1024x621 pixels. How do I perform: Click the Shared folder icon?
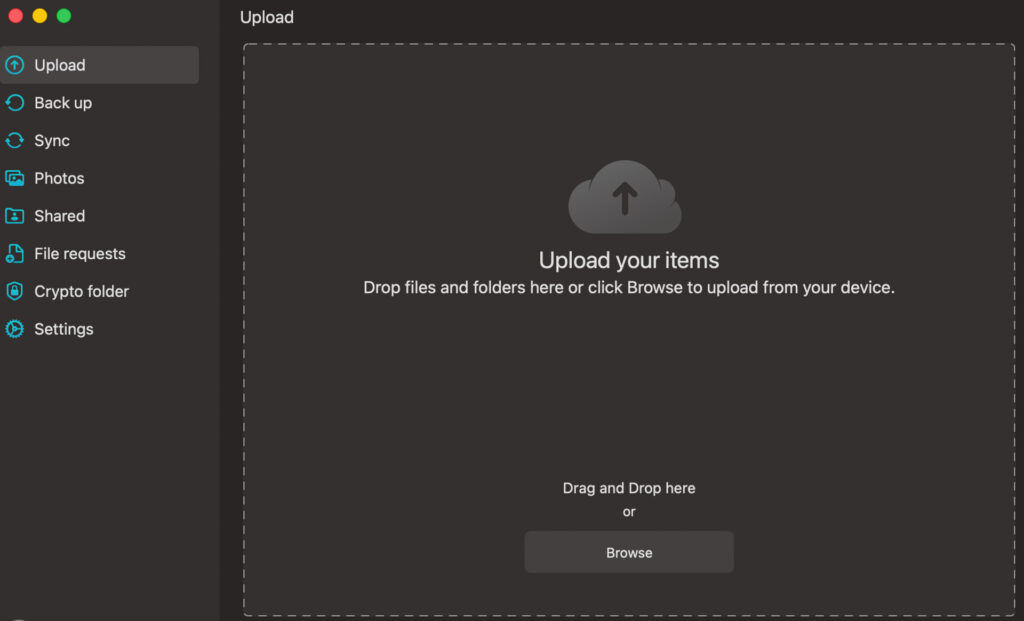[17, 216]
